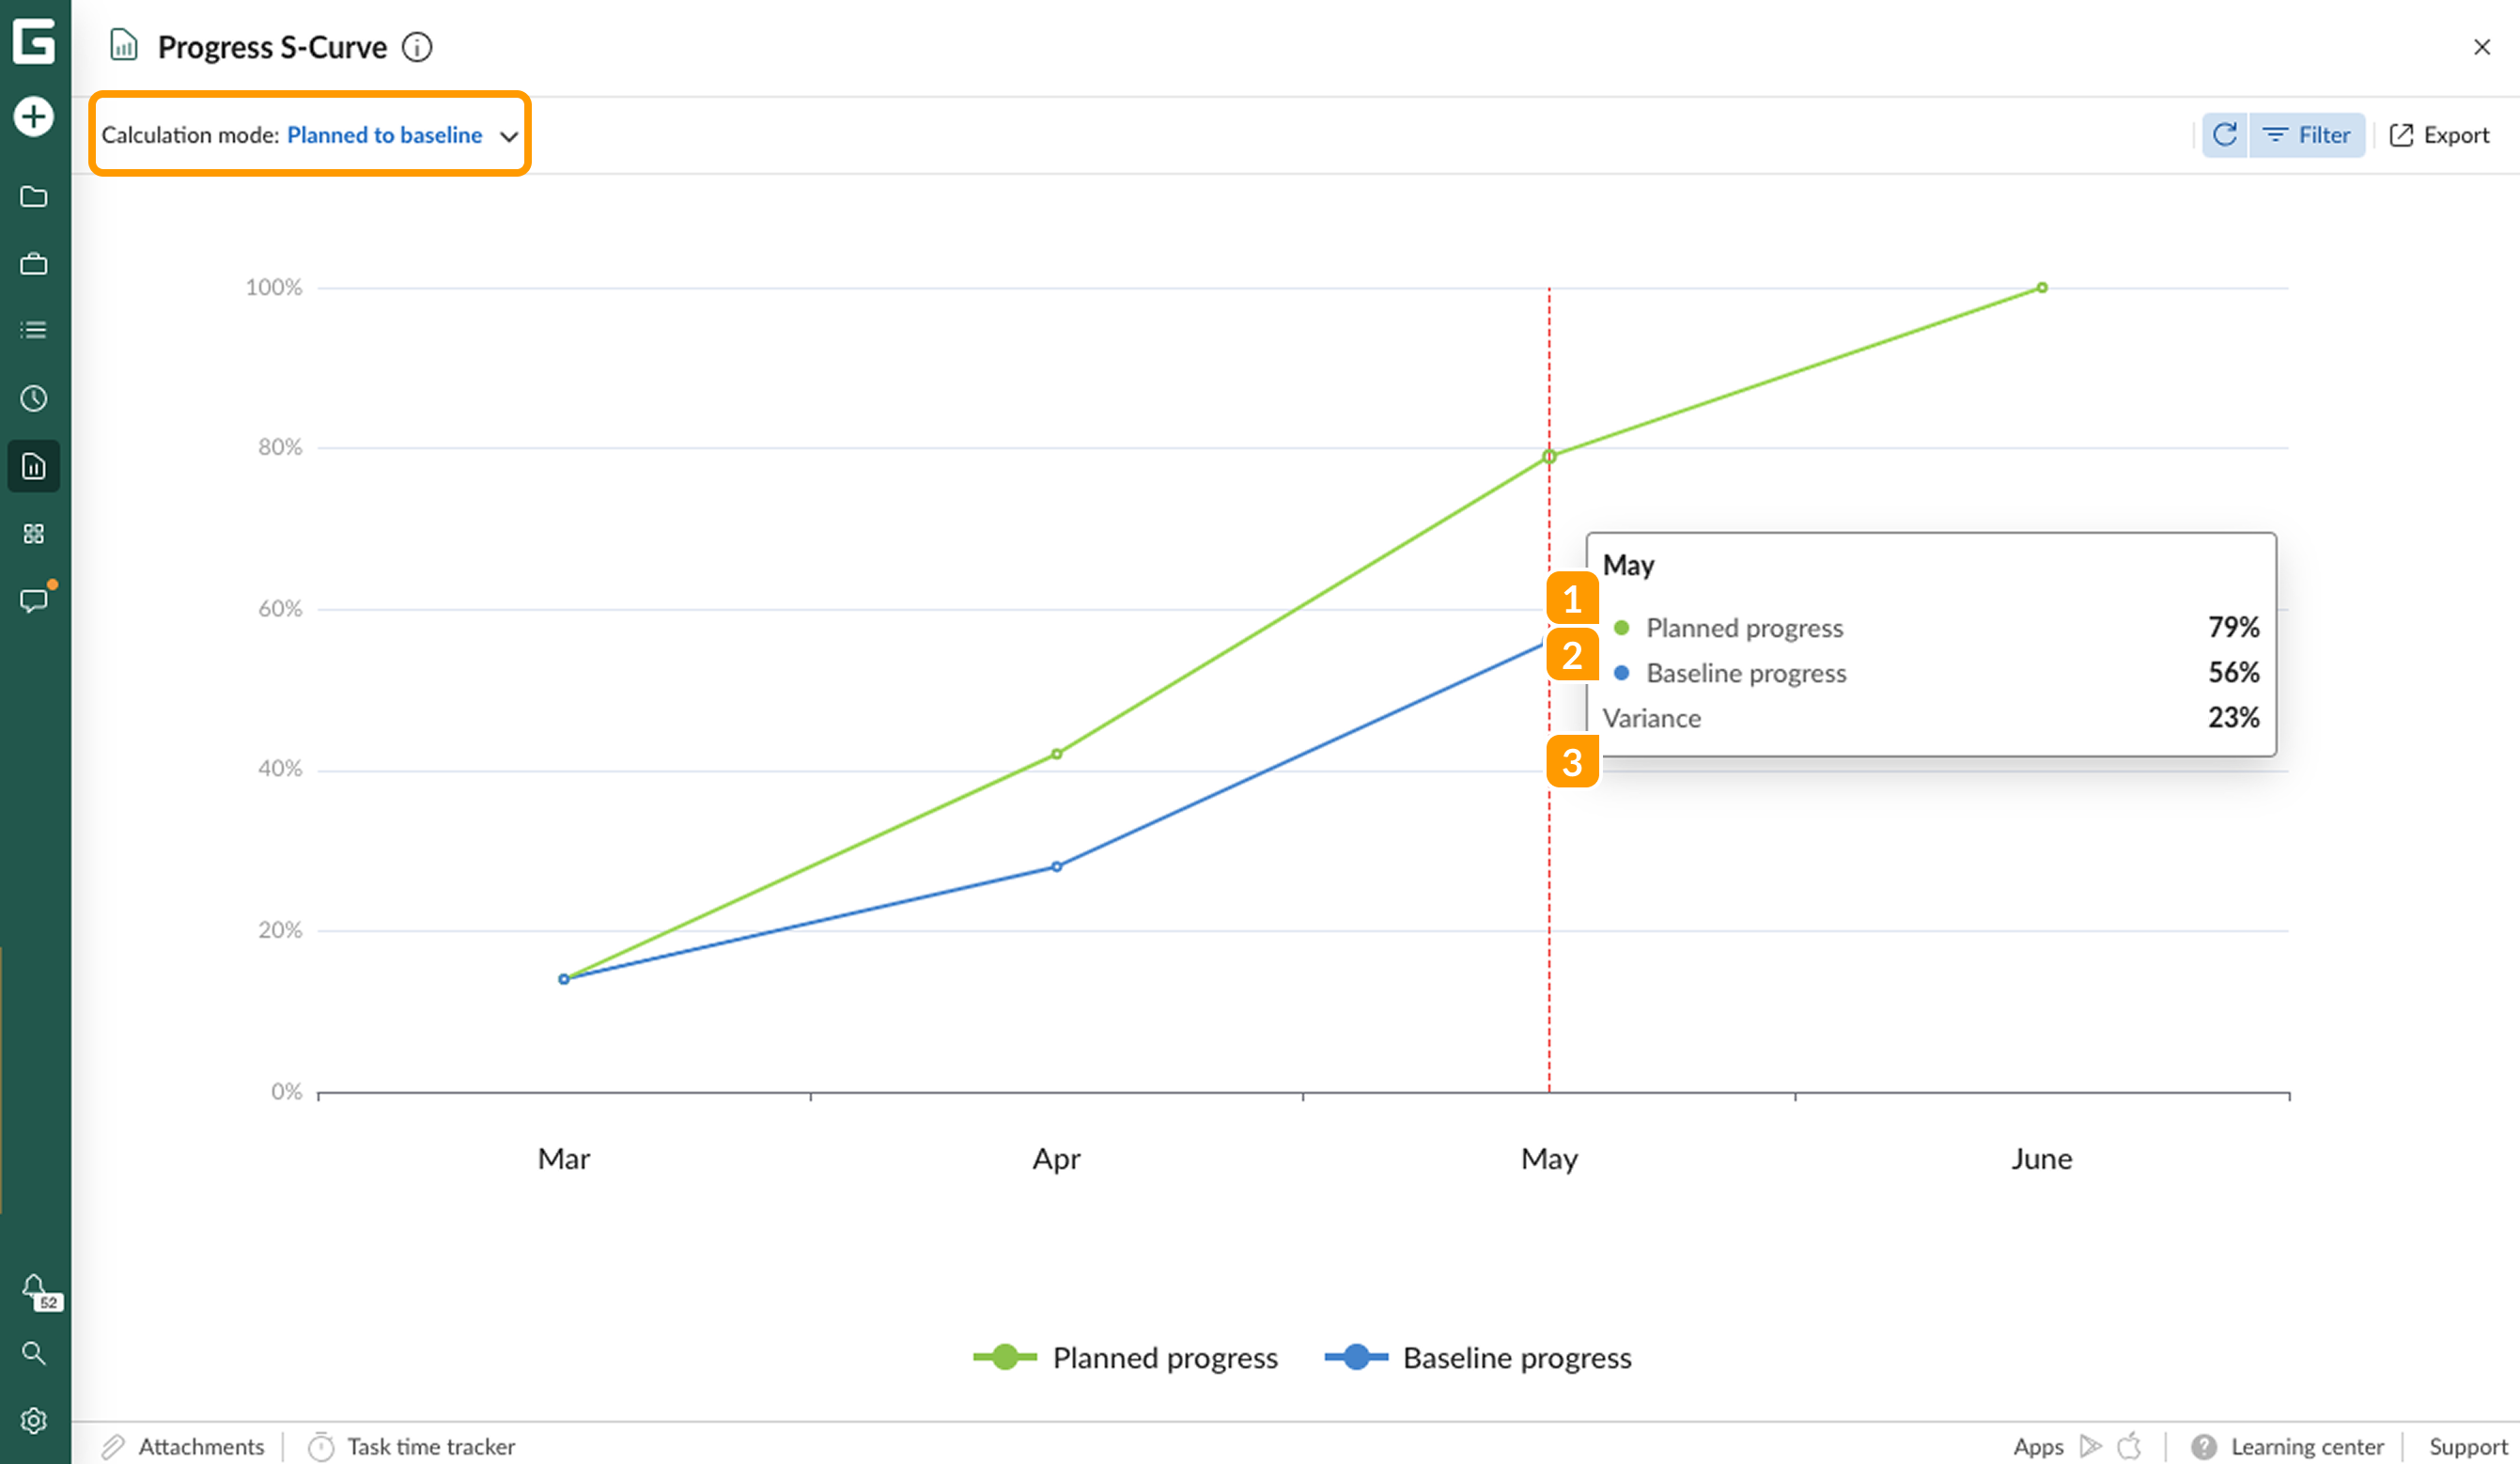Click the GanttPRO logo icon
The image size is (2520, 1464).
34,43
